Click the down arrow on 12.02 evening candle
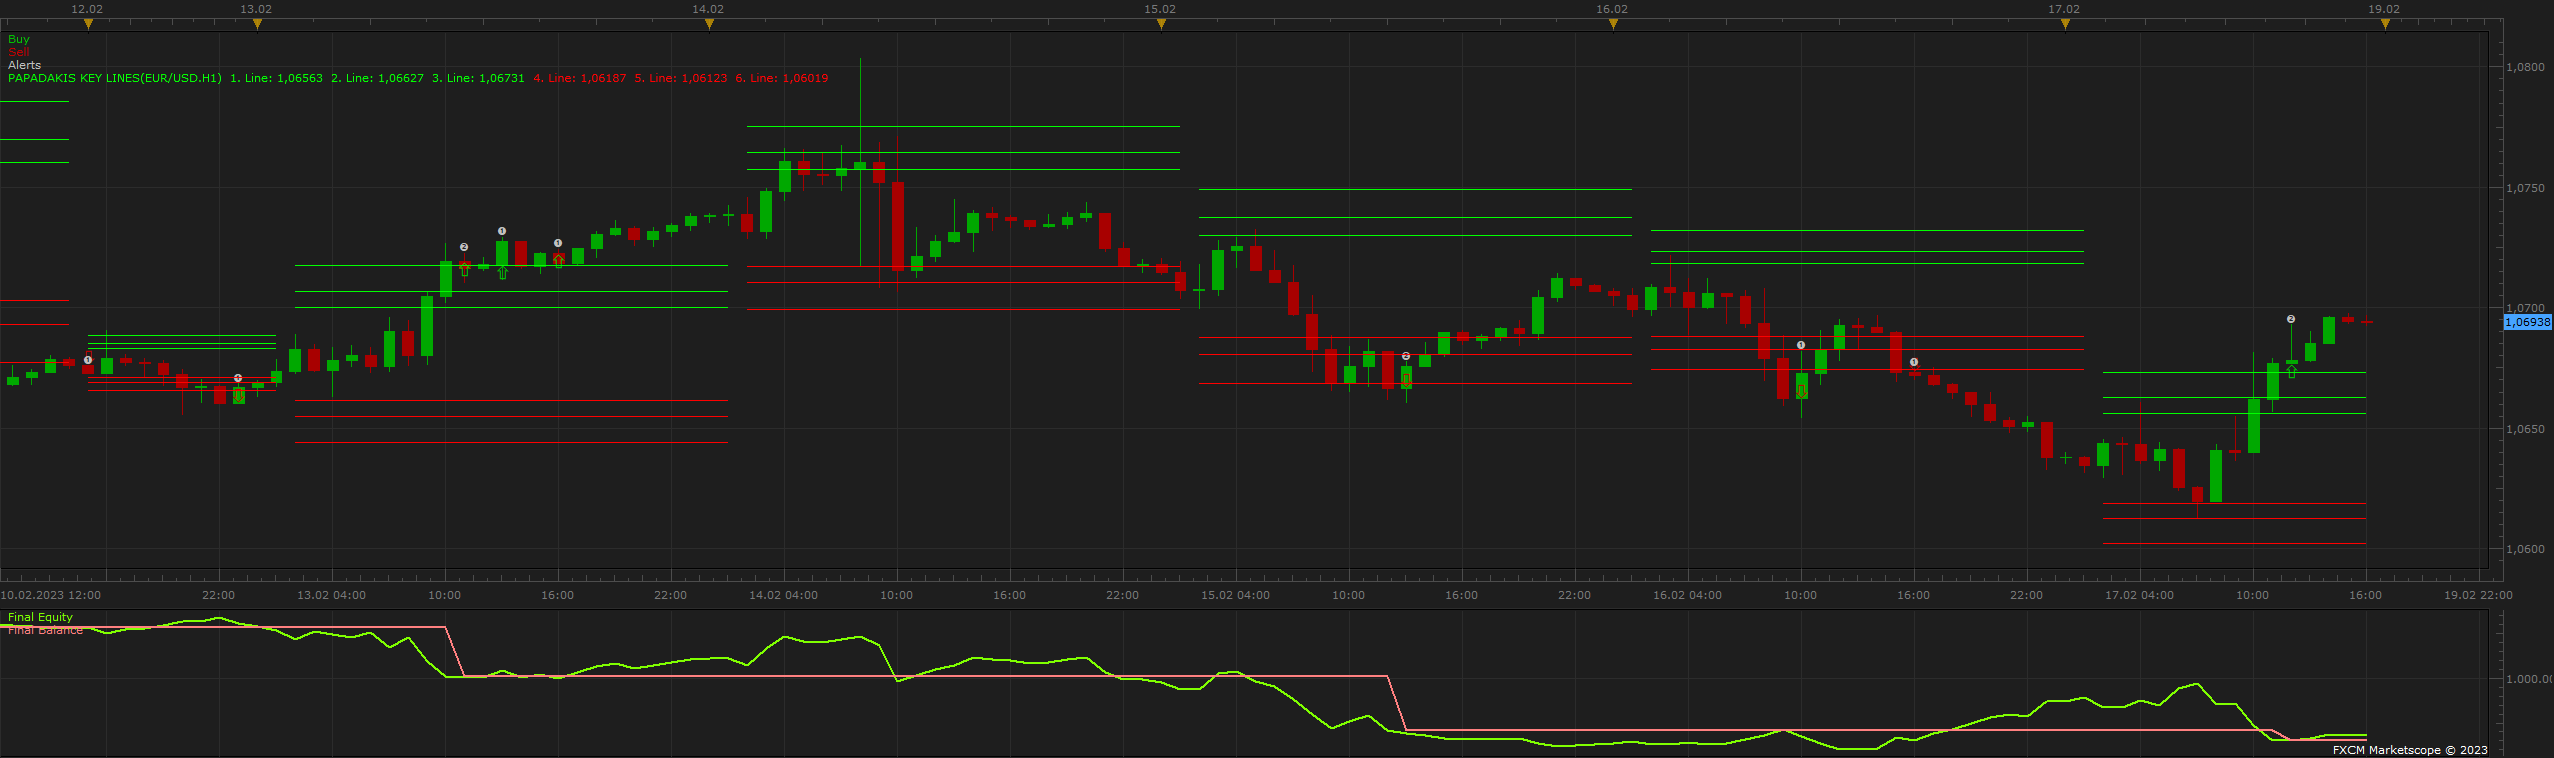Image resolution: width=2554 pixels, height=758 pixels. tap(239, 396)
